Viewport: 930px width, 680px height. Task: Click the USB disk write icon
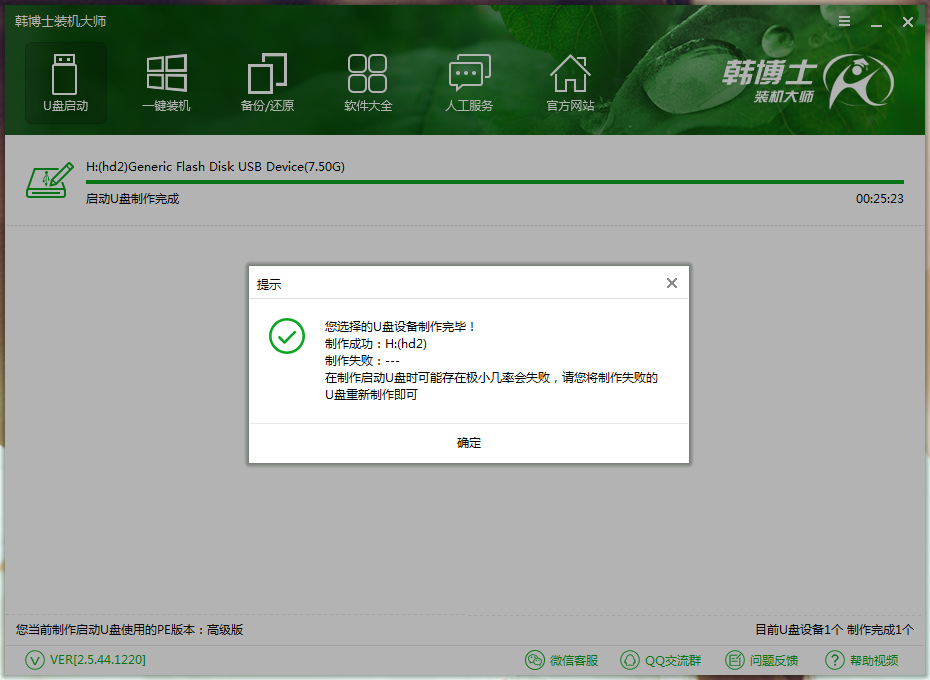coord(50,180)
